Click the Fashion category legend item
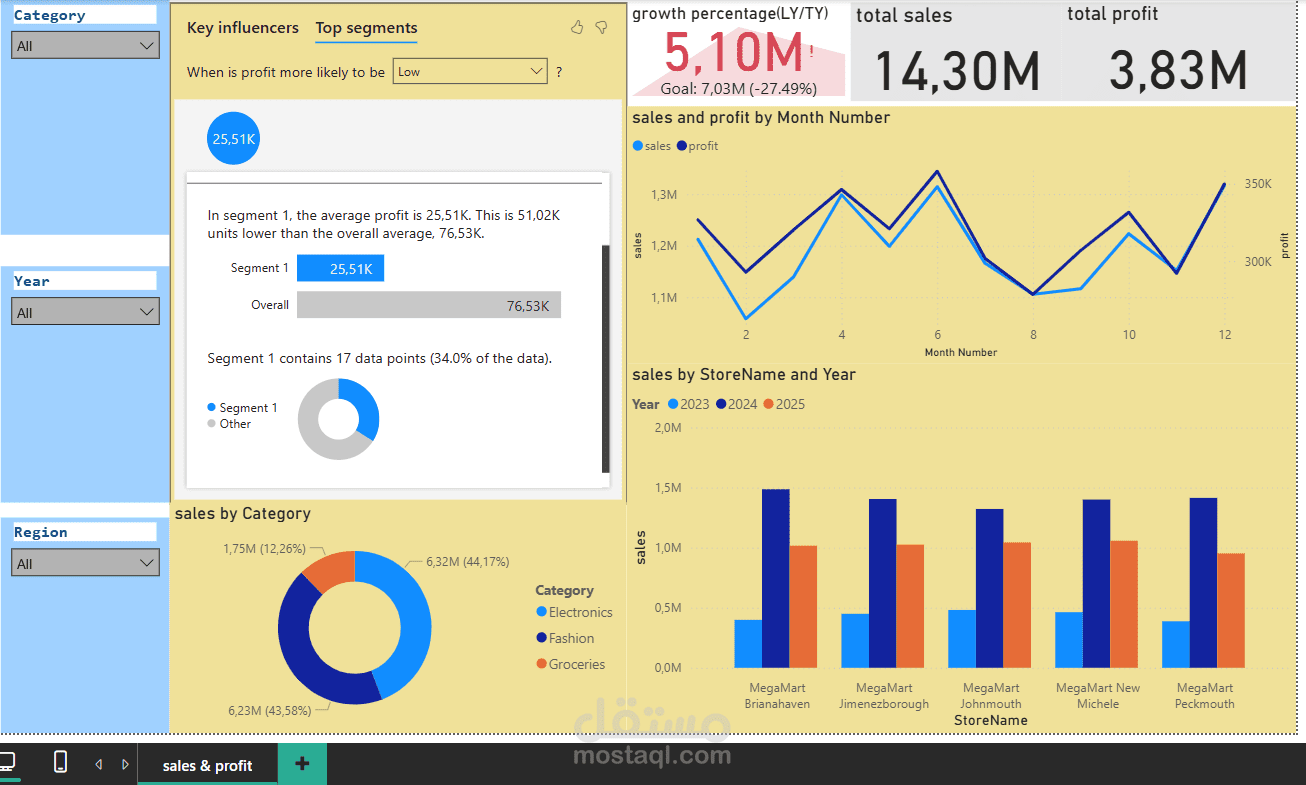 point(566,638)
